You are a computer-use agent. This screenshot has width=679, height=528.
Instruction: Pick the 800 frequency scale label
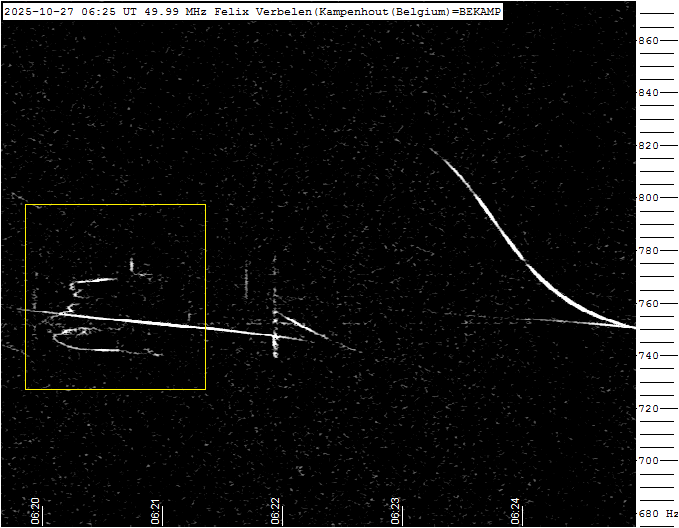(x=649, y=198)
